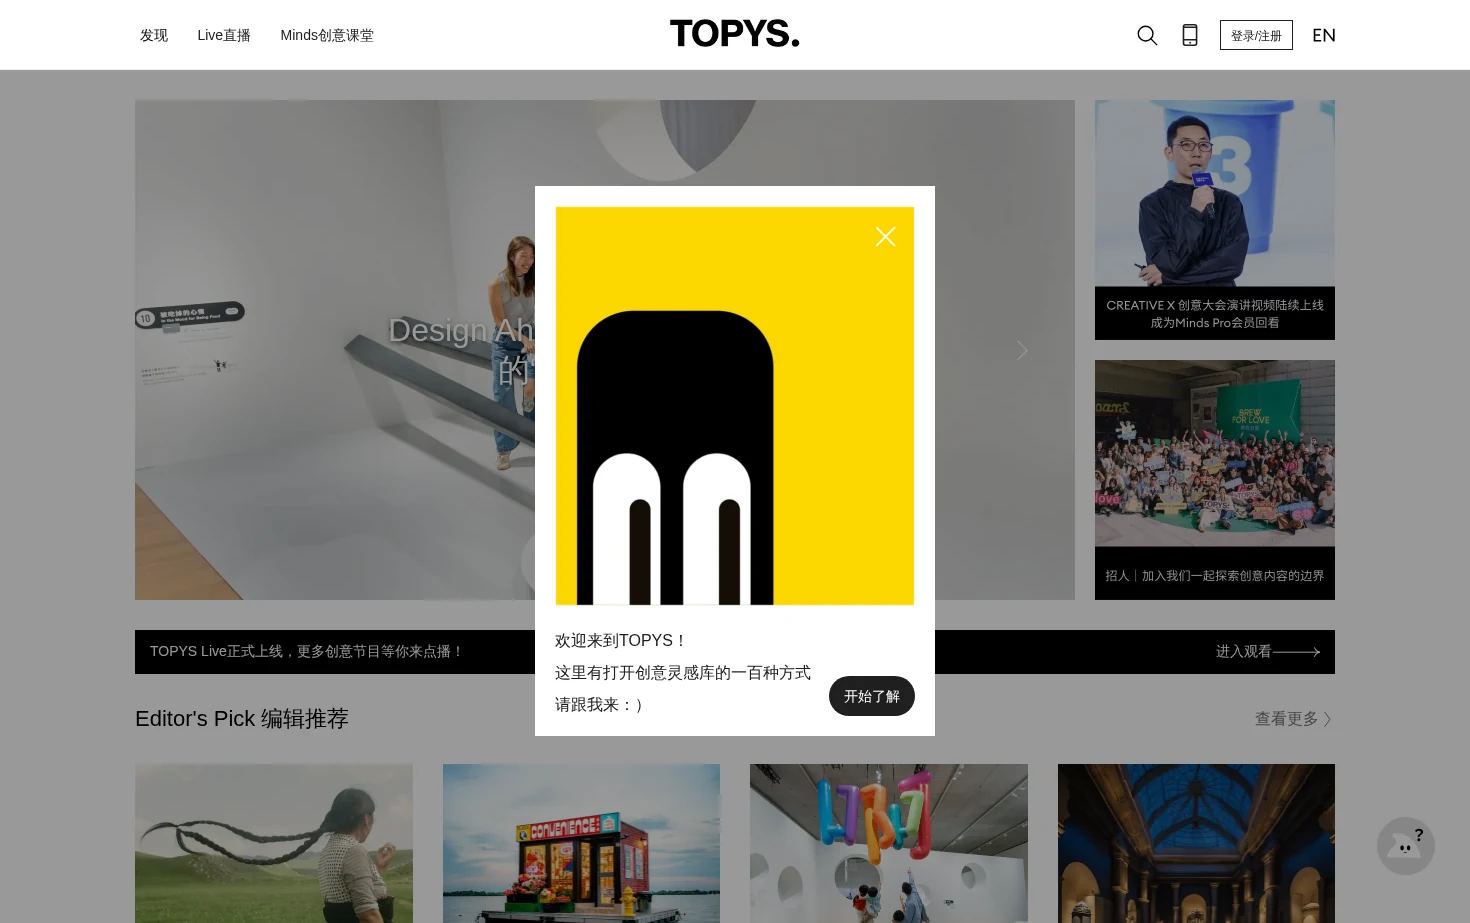The image size is (1470, 923).
Task: Expand 查看更多 for Editor's Pick
Action: click(x=1293, y=719)
